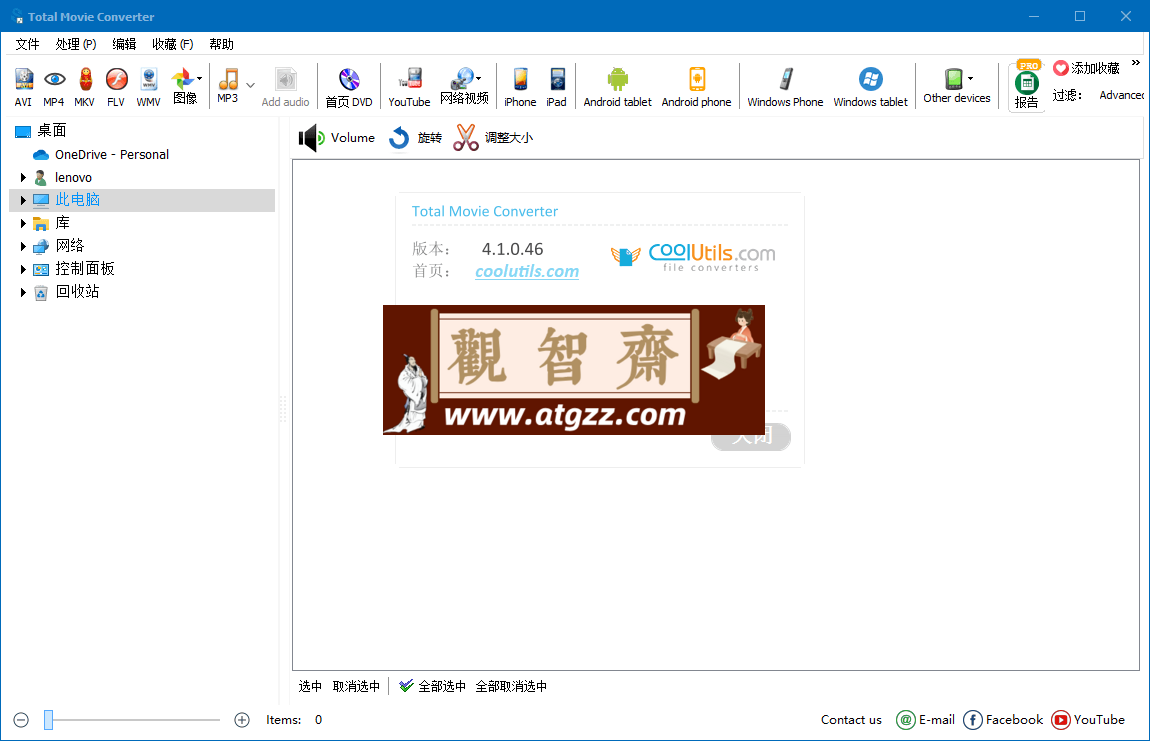The width and height of the screenshot is (1150, 741).
Task: Open the MP3 dropdown chevron
Action: point(251,85)
